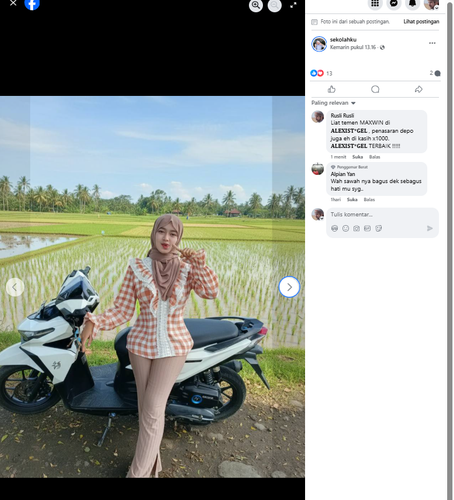Open Alpian Yan's avatar
The image size is (454, 500).
318,169
